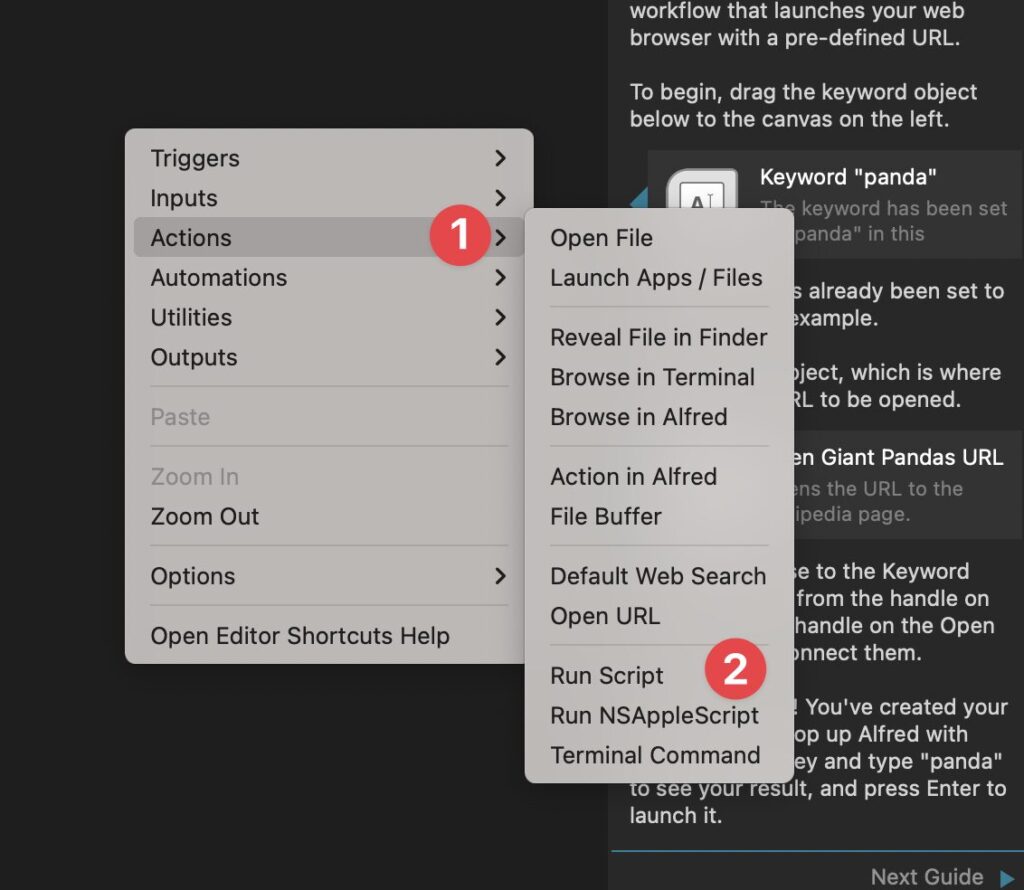
Task: Select Default Web Search action
Action: pyautogui.click(x=659, y=576)
